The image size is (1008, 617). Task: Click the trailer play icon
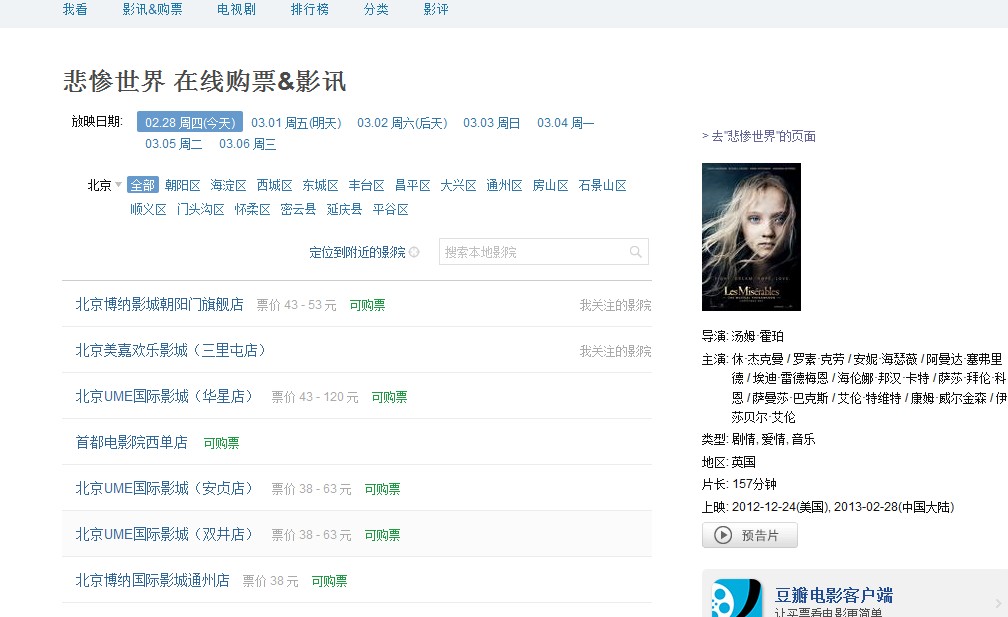[x=723, y=536]
